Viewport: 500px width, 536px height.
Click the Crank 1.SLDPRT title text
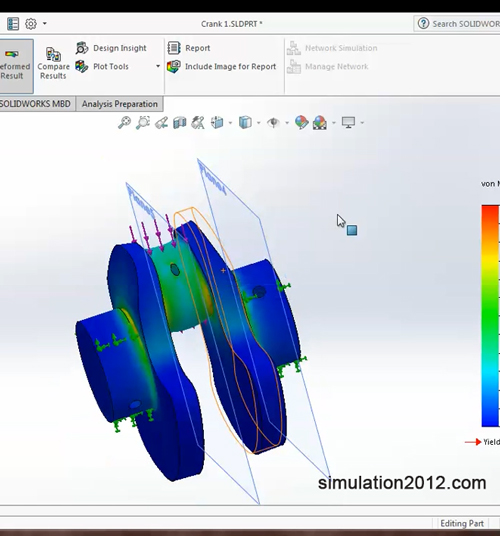pyautogui.click(x=231, y=24)
